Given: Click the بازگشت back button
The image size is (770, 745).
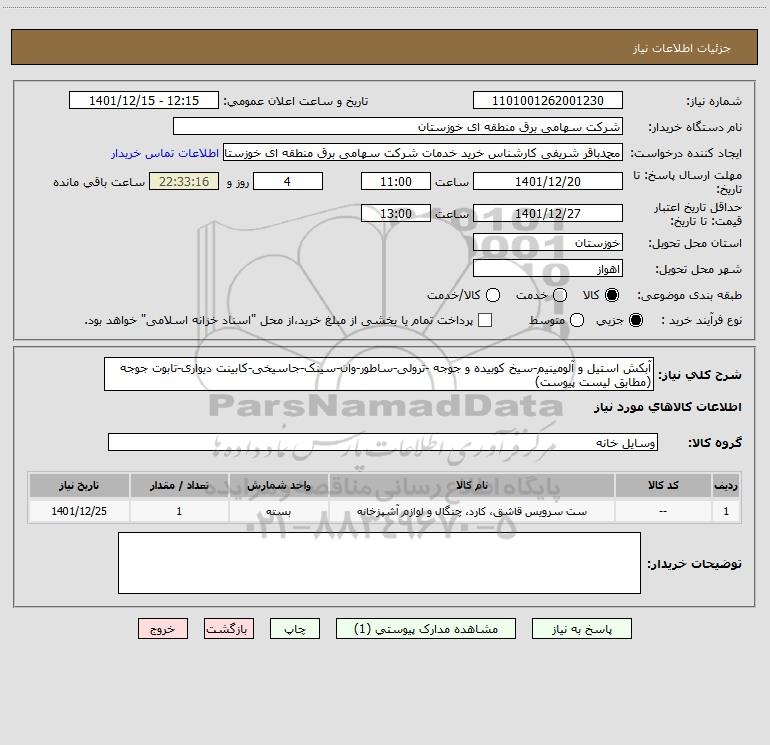Looking at the screenshot, I should click(x=229, y=629).
